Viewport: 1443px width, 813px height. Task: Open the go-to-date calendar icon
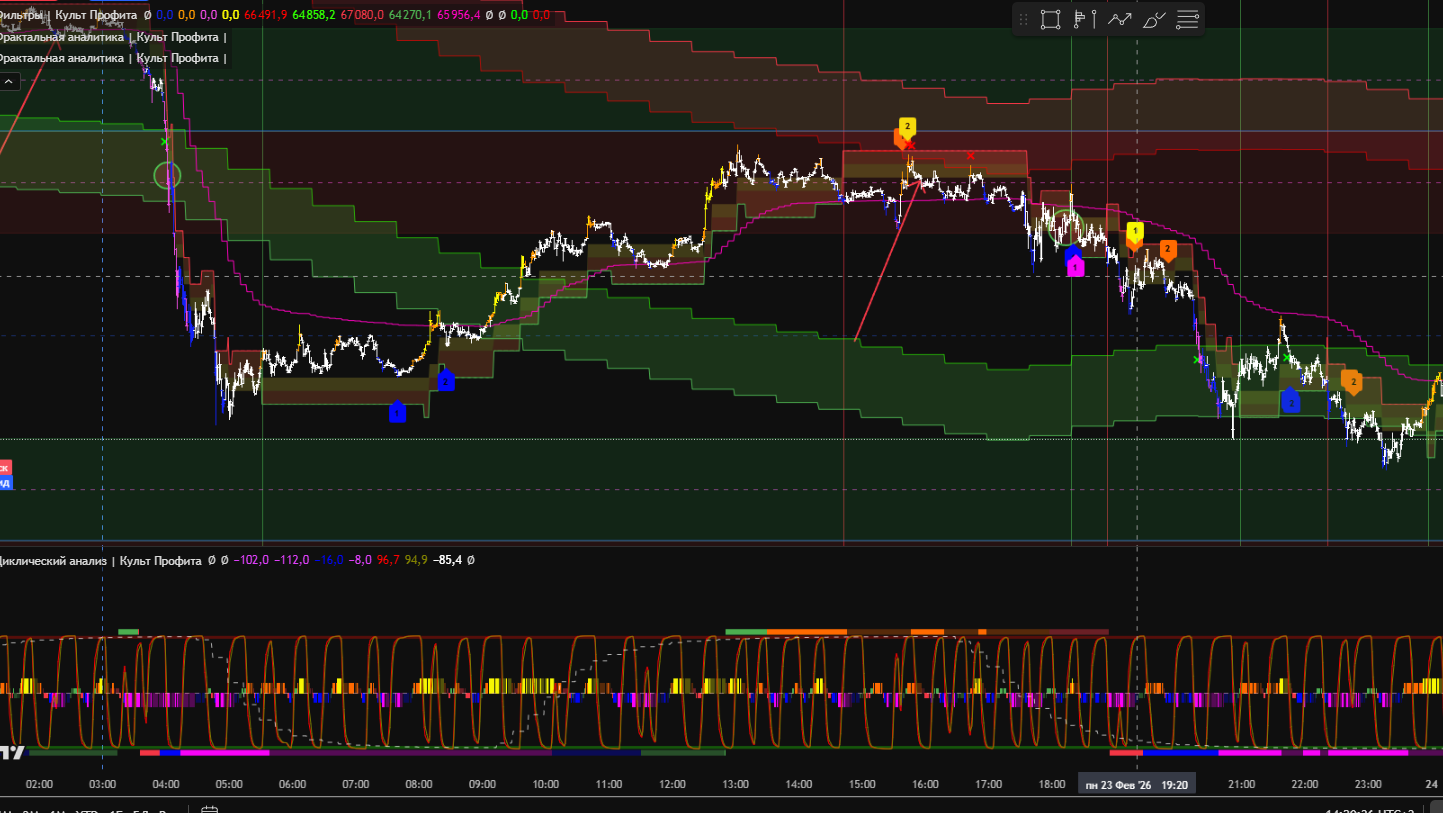209,809
